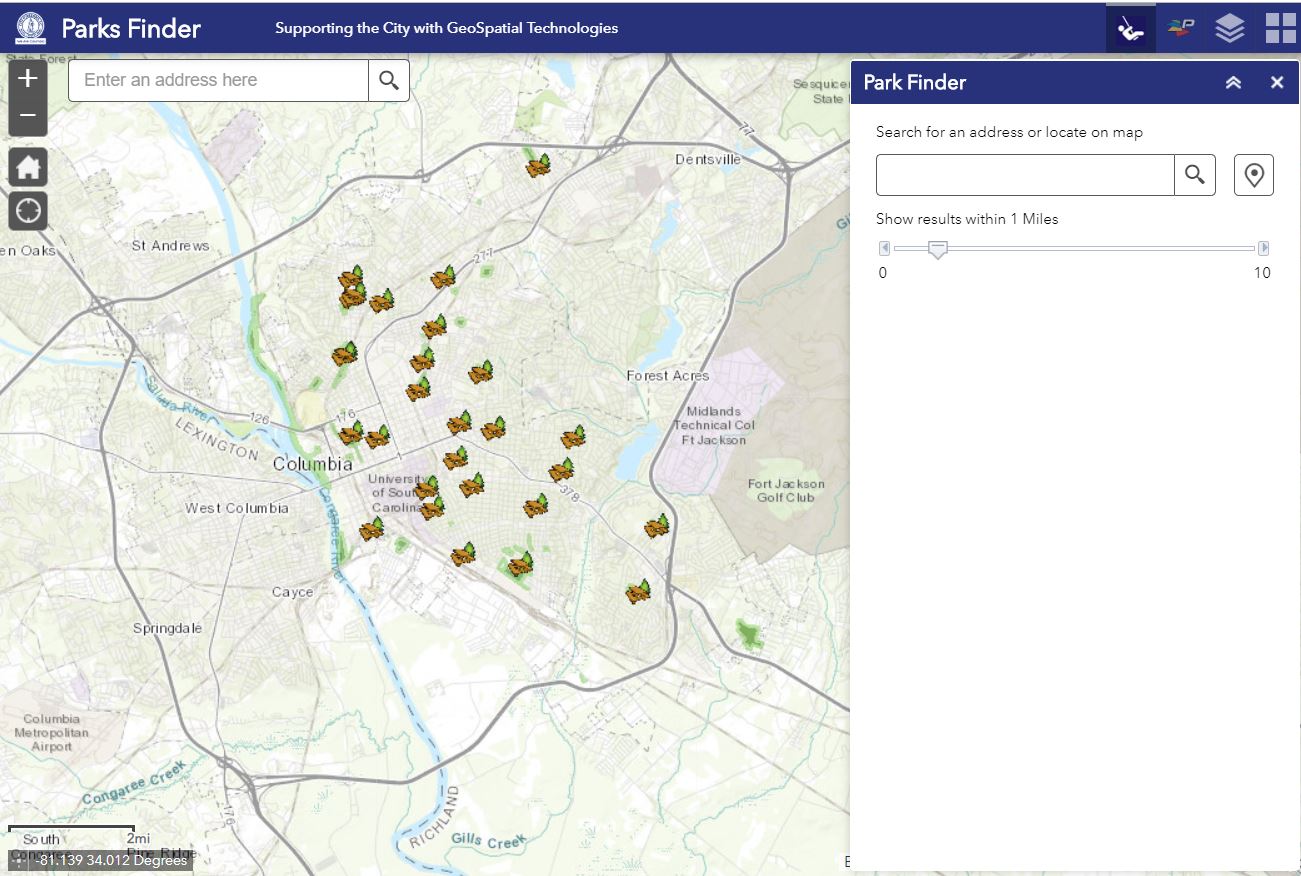Screen dimensions: 1301x876
Task: Click the distance slider handle
Action: 937,250
